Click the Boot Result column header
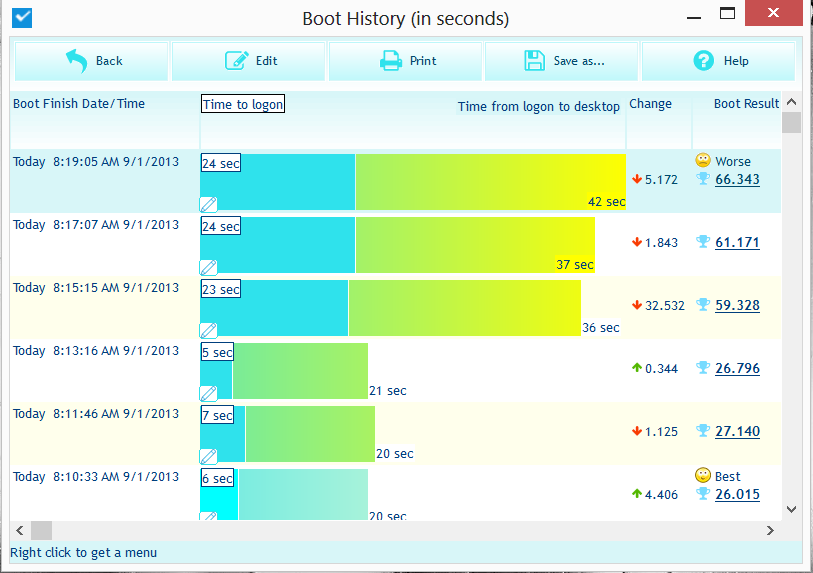Viewport: 813px width, 573px height. pyautogui.click(x=745, y=104)
